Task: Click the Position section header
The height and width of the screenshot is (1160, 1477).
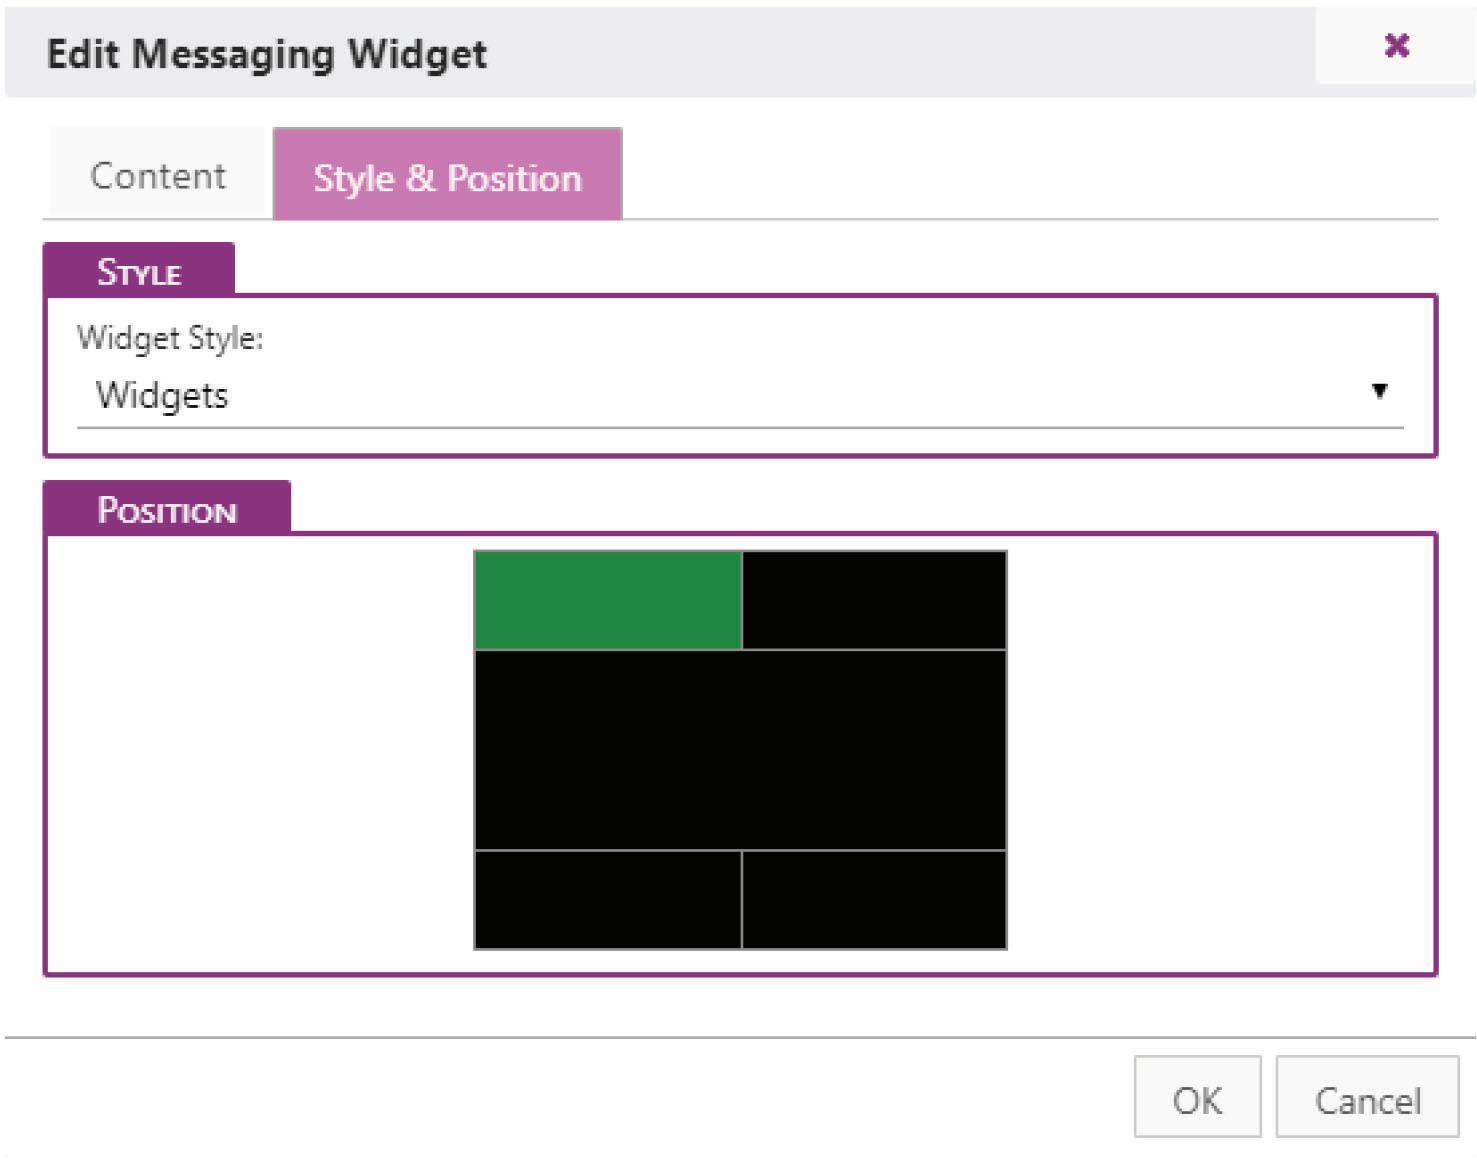Action: click(x=167, y=510)
